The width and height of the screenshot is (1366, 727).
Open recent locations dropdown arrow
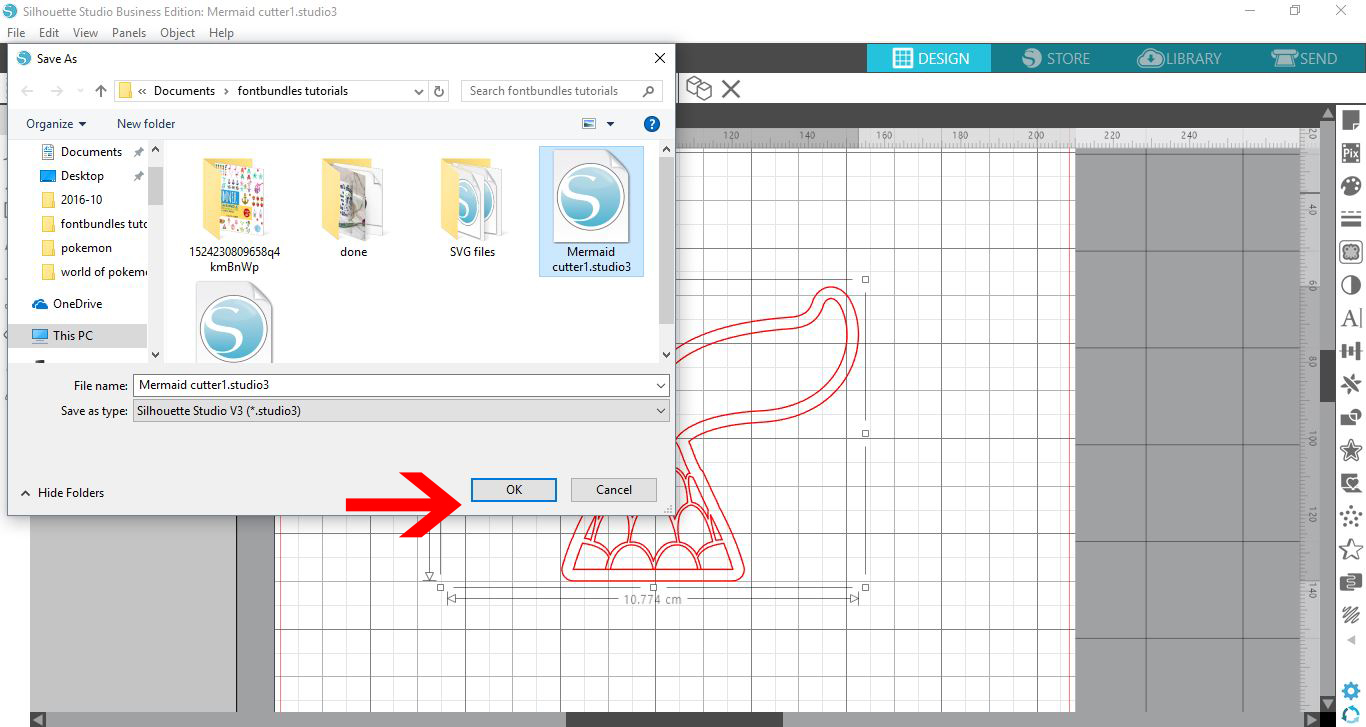(x=78, y=91)
